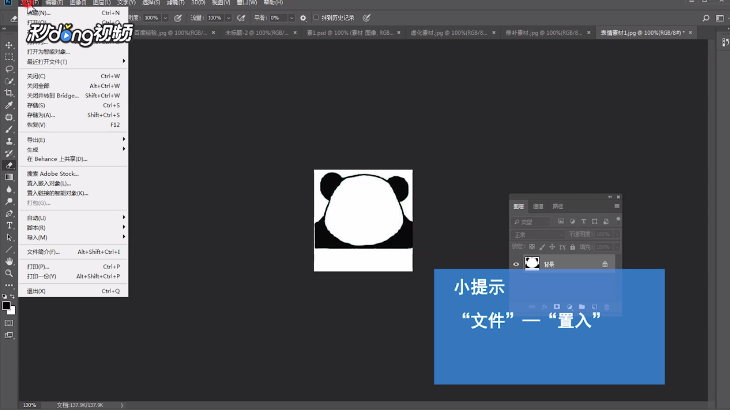Select the Horizontal Type tool
The width and height of the screenshot is (730, 410).
coord(9,225)
